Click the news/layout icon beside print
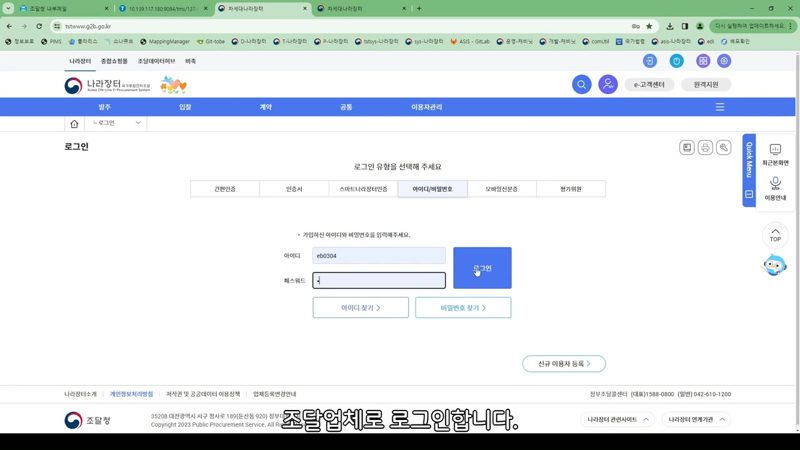Viewport: 800px width, 450px height. point(687,147)
